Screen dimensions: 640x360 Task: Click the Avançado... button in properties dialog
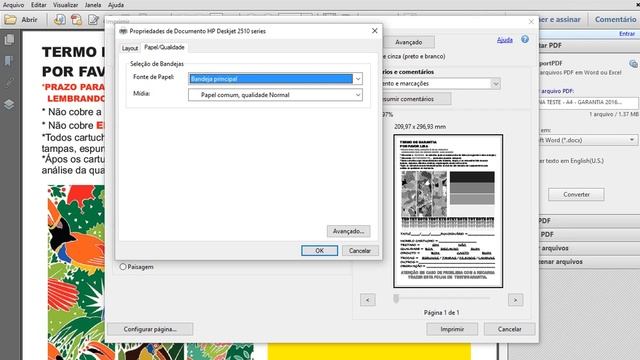point(348,231)
